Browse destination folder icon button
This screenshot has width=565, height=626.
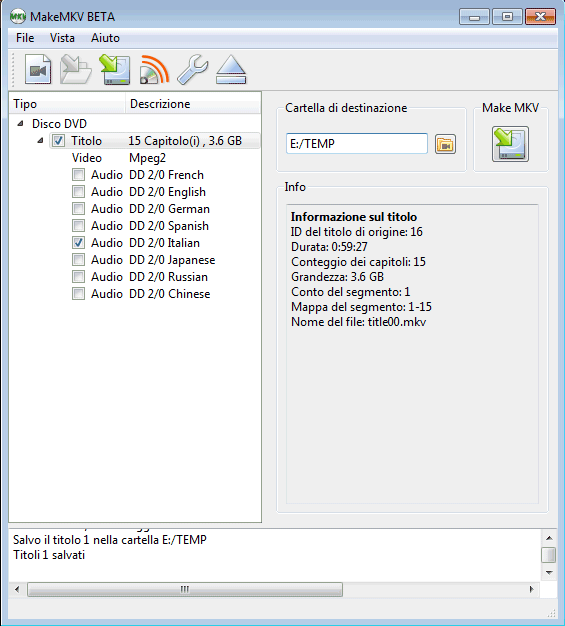(x=445, y=144)
